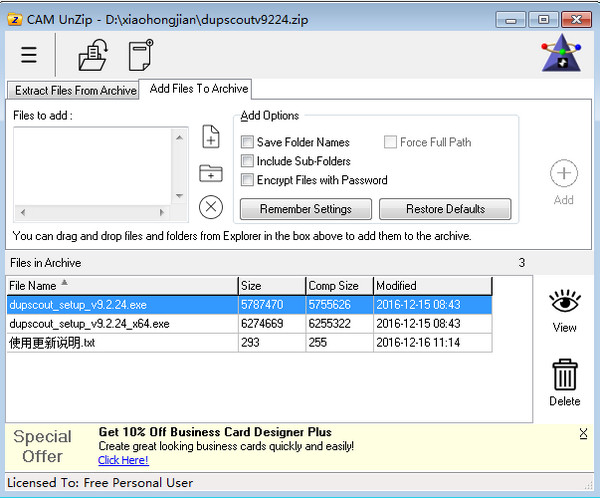The height and width of the screenshot is (498, 600).
Task: Click the Add plus circle button
Action: click(x=564, y=174)
